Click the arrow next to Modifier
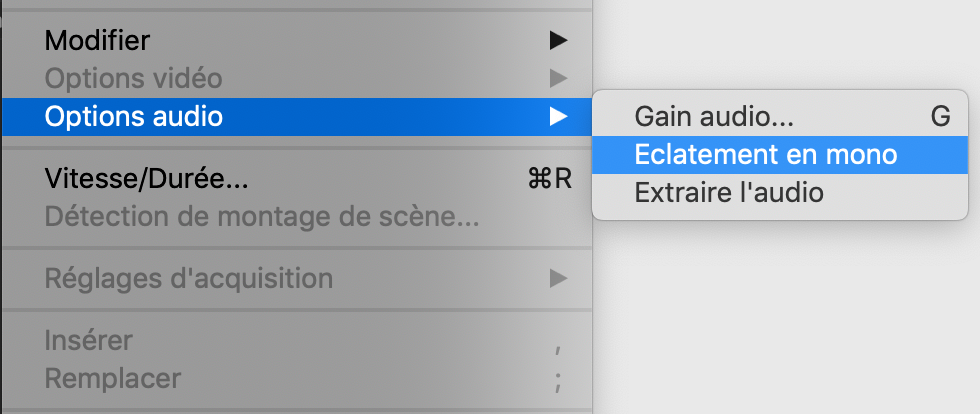The width and height of the screenshot is (980, 414). click(559, 41)
